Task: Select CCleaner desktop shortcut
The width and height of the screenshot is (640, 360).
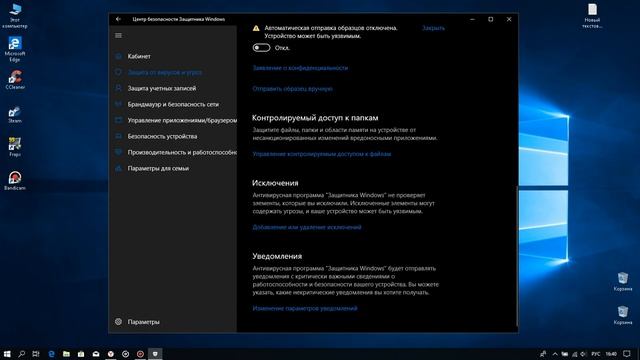Action: 15,80
